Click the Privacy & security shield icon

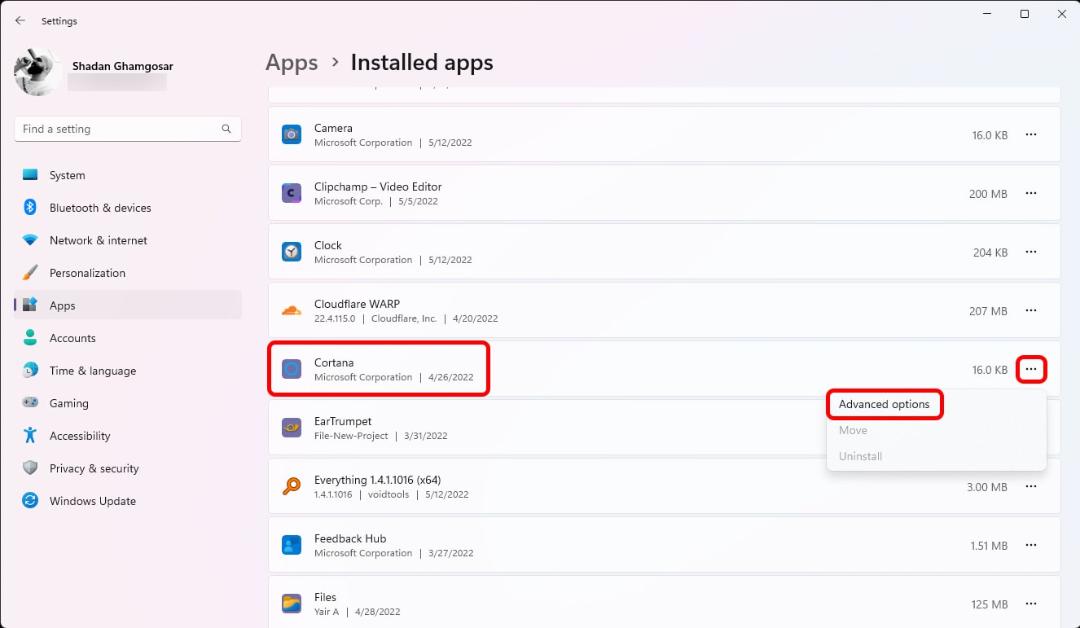[30, 468]
